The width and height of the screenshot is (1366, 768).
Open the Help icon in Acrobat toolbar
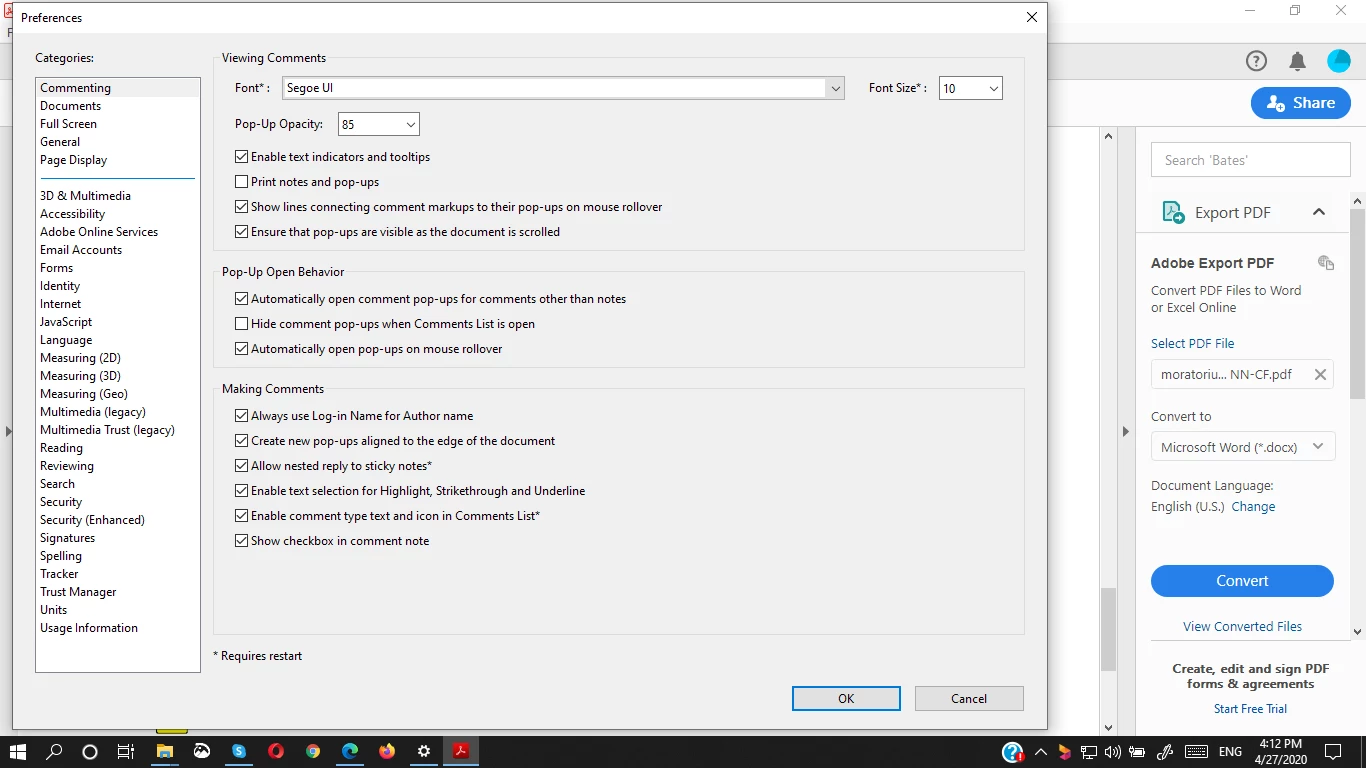(x=1256, y=61)
